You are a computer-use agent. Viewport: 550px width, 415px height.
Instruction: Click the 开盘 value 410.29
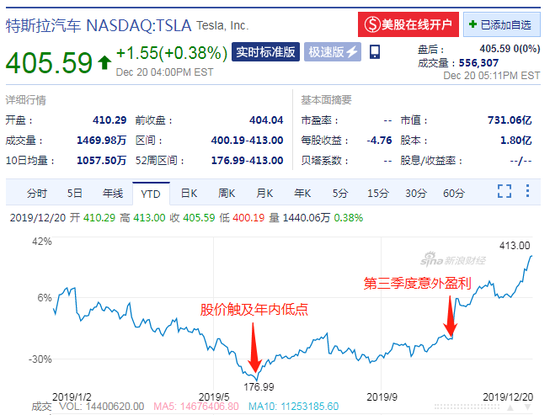tap(109, 120)
